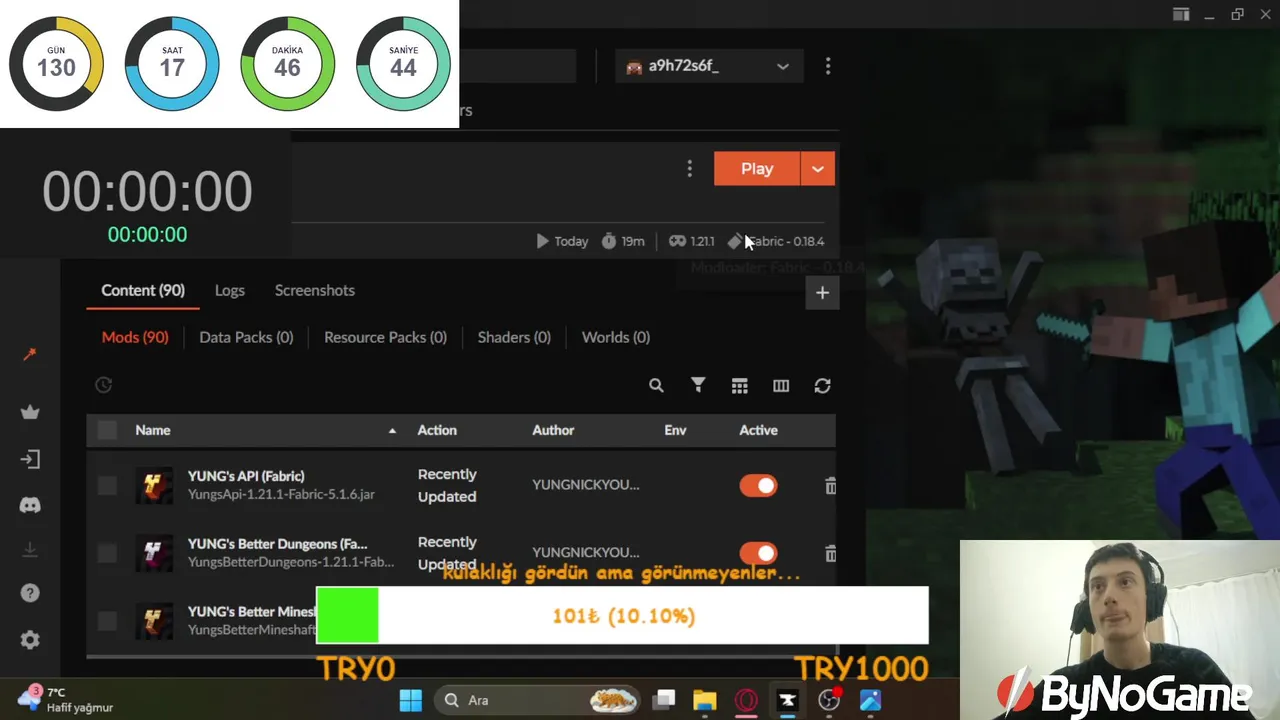
Task: Open the weather widget 7°C Hafif yağmur
Action: 66,699
